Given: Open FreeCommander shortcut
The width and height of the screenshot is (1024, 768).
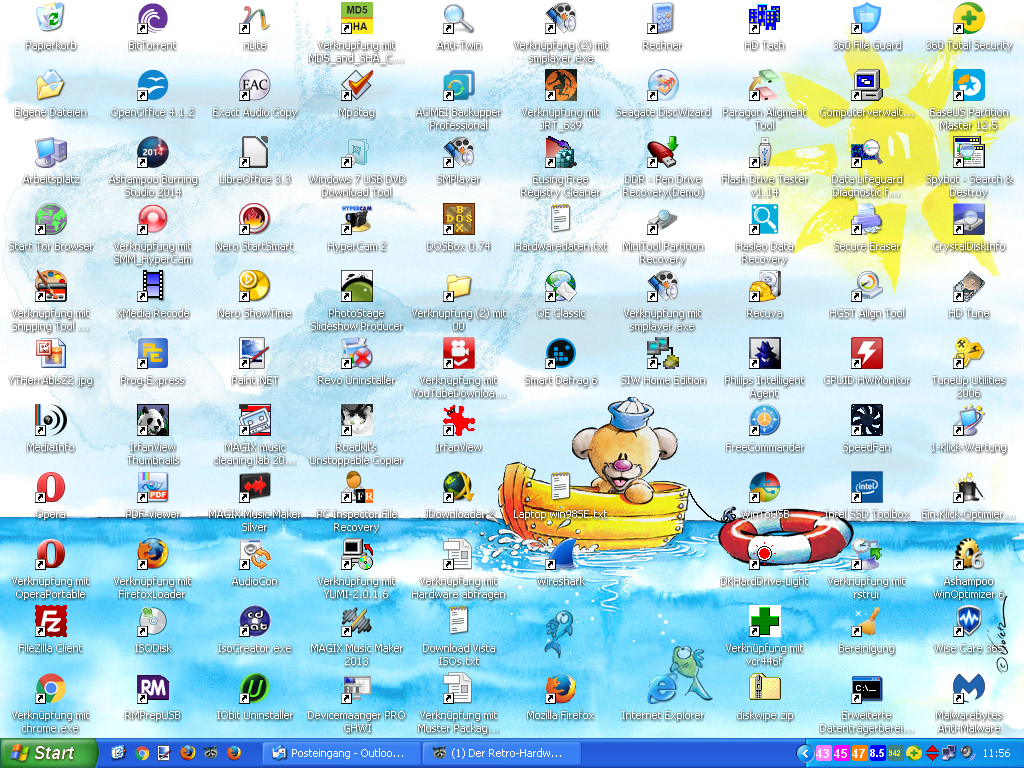Looking at the screenshot, I should pos(764,421).
